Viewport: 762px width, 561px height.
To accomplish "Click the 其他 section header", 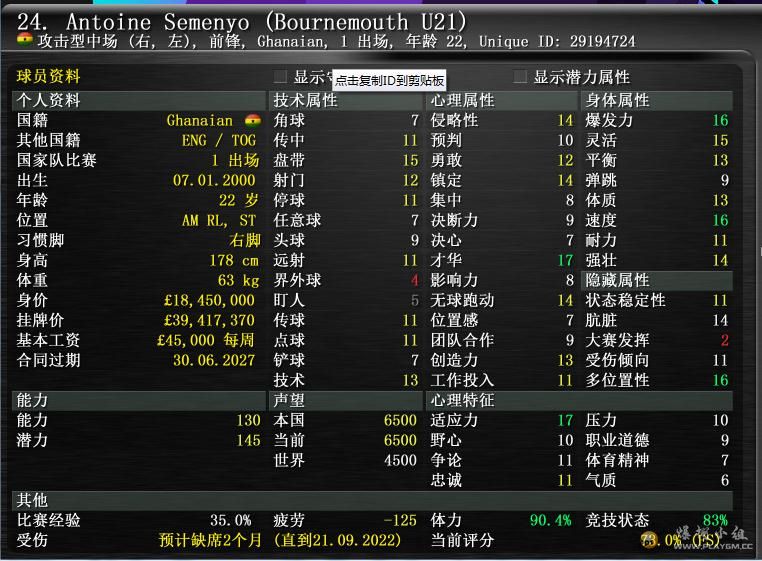I will pyautogui.click(x=372, y=500).
